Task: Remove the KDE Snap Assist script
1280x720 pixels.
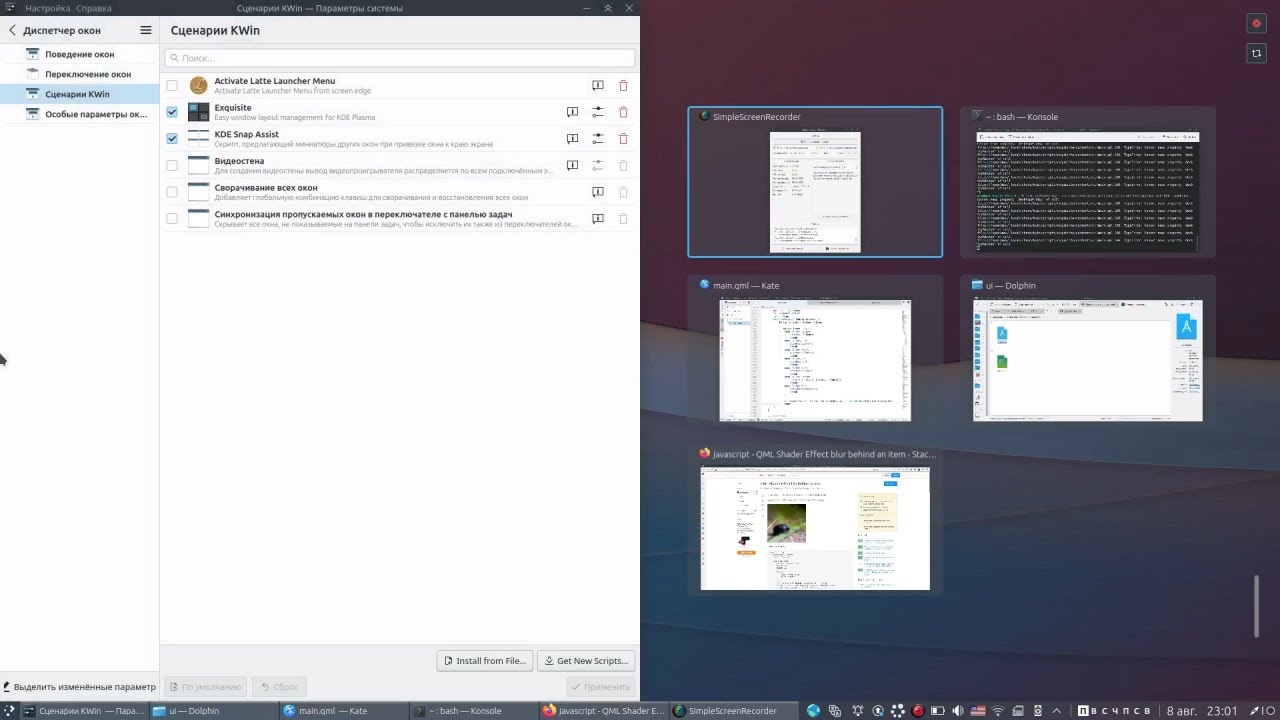Action: coord(624,139)
